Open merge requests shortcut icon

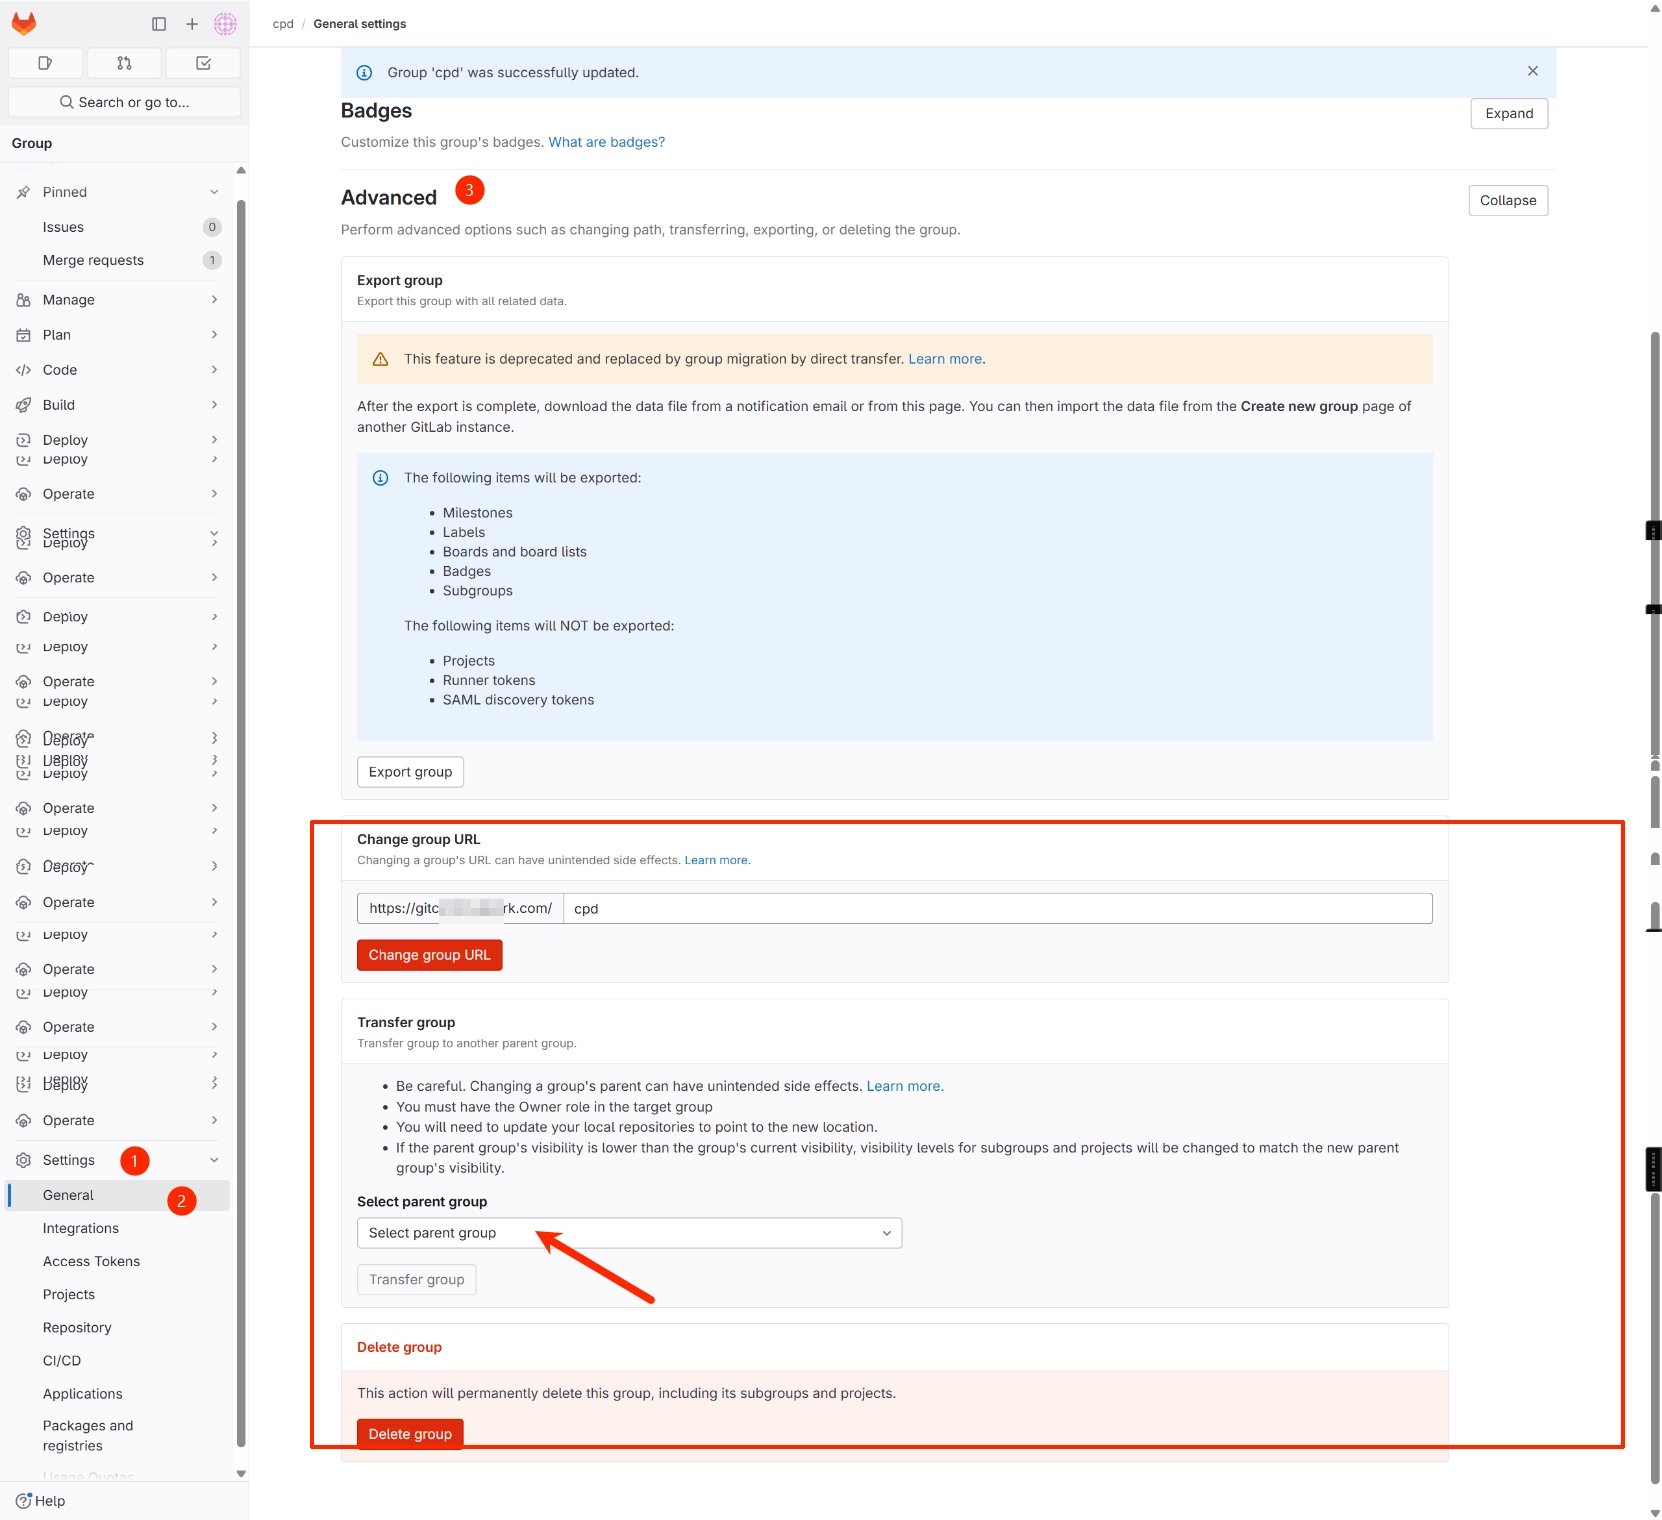point(124,63)
